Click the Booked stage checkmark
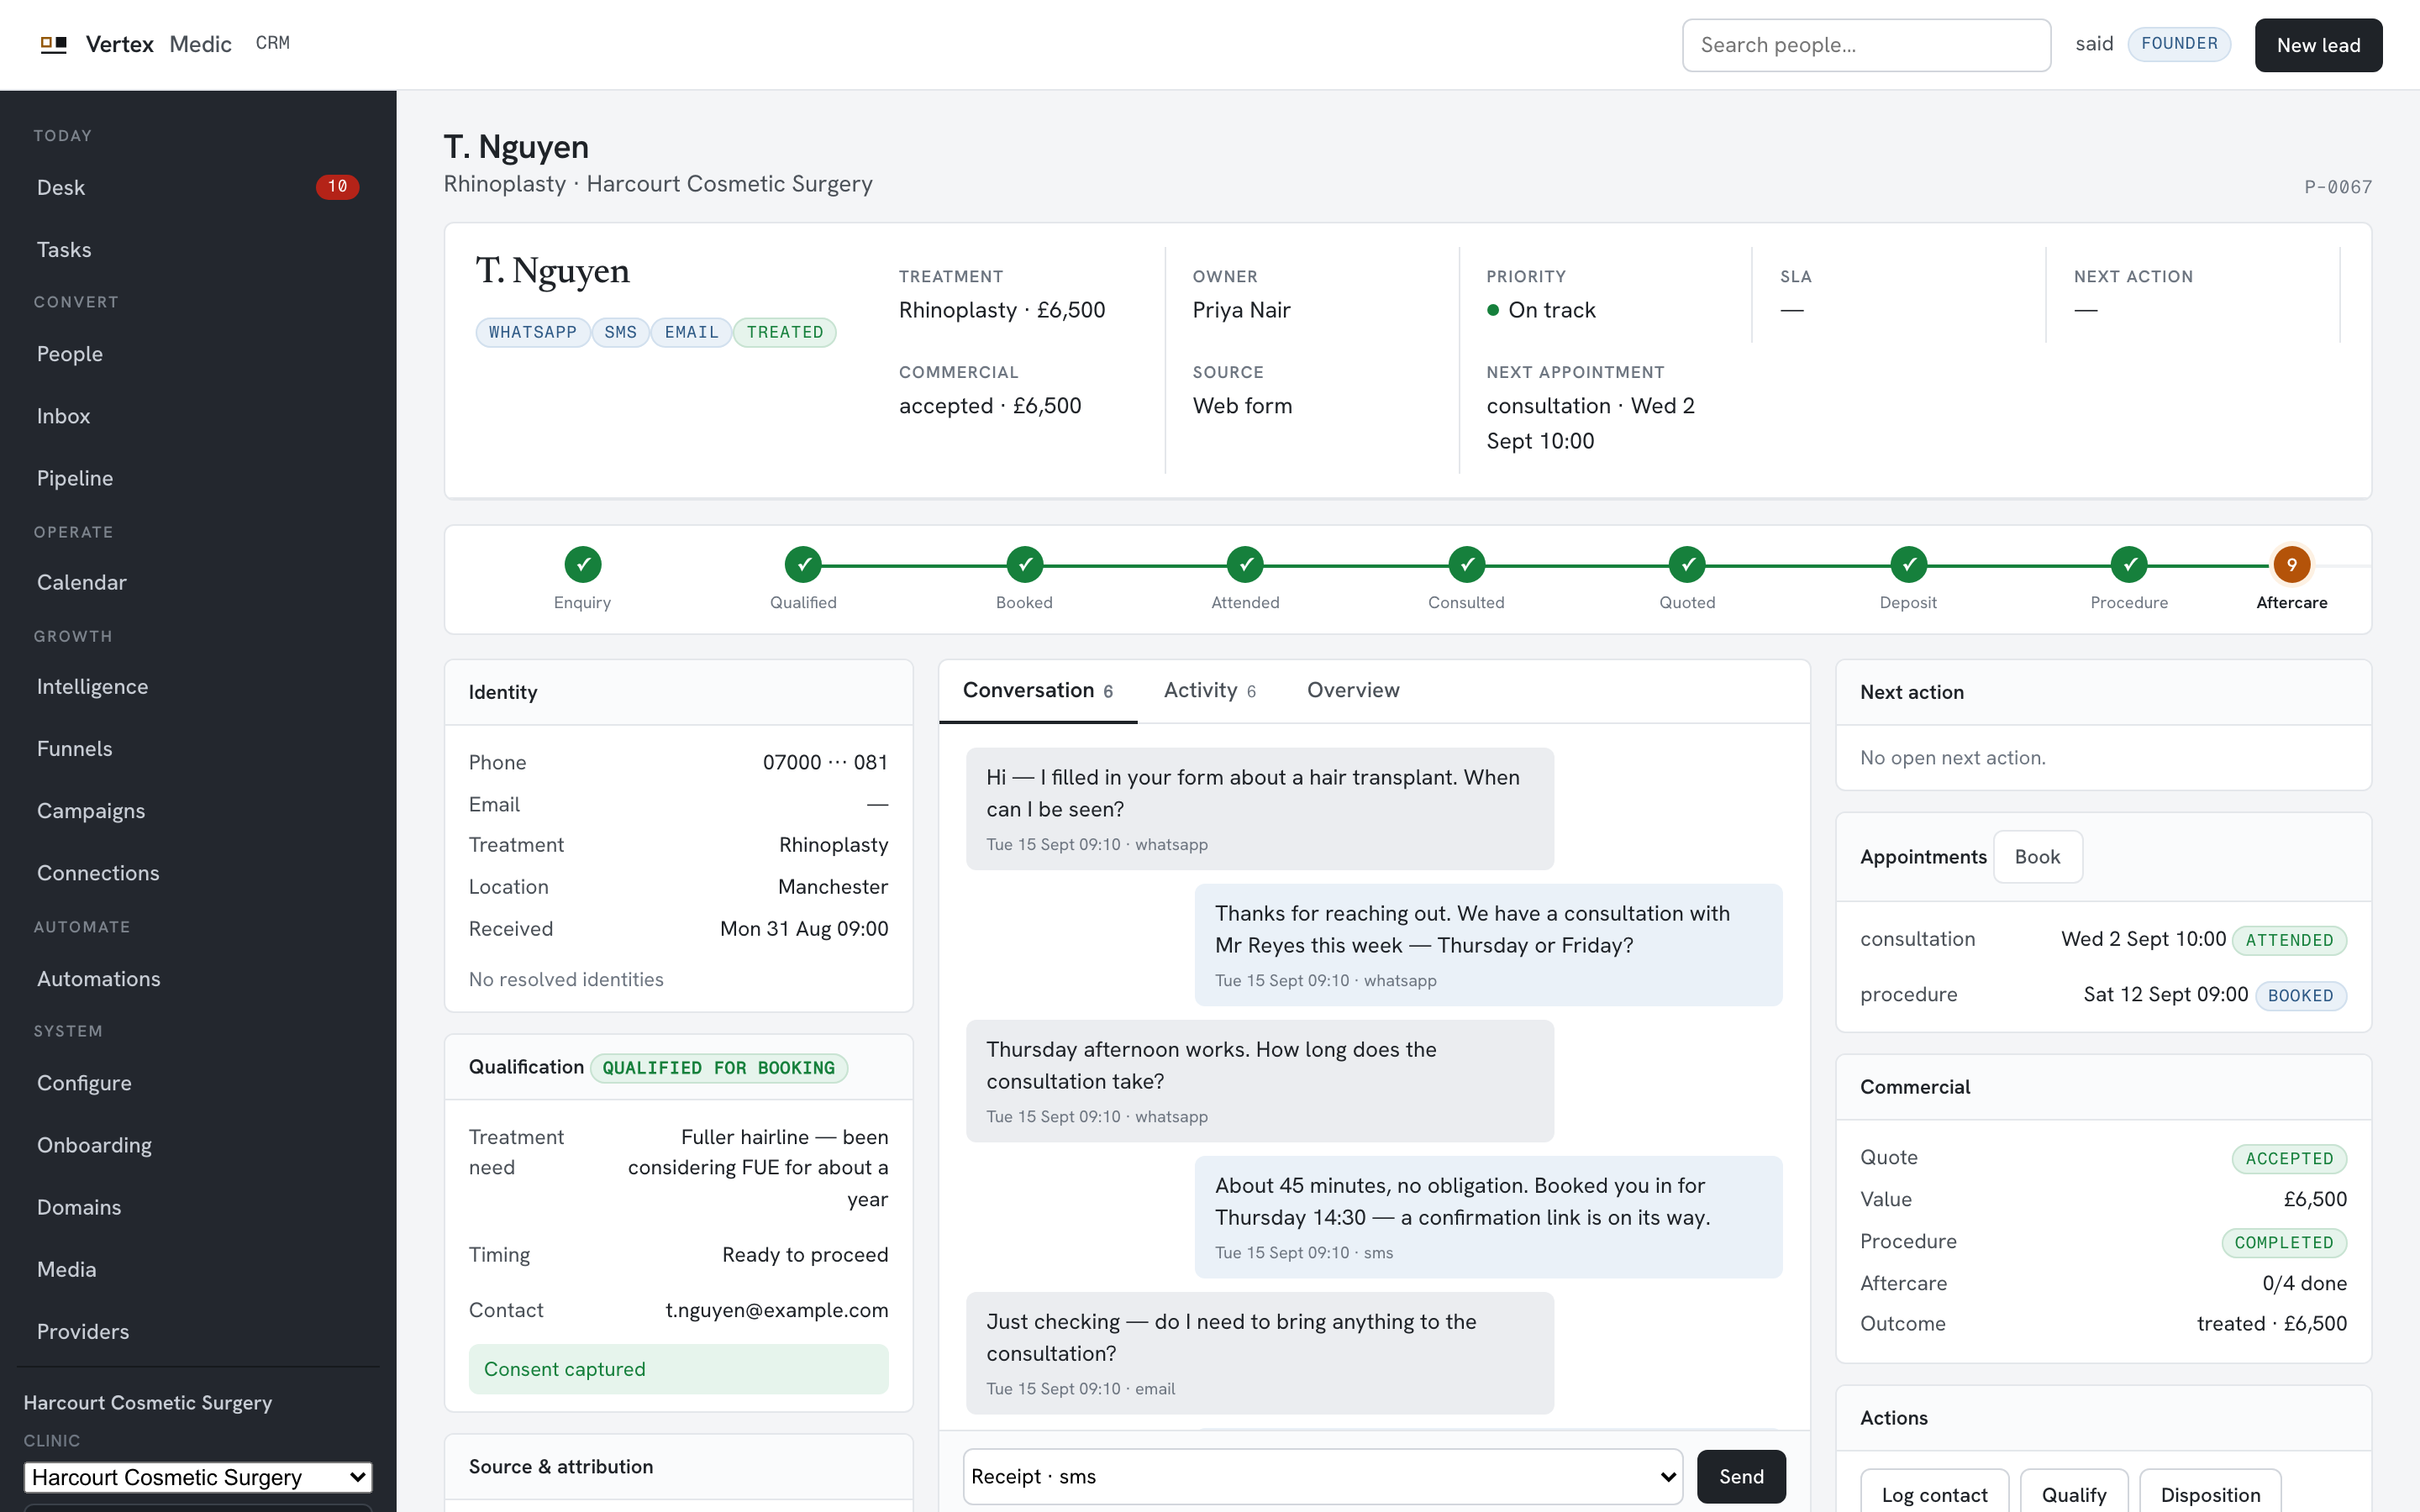 tap(1024, 564)
